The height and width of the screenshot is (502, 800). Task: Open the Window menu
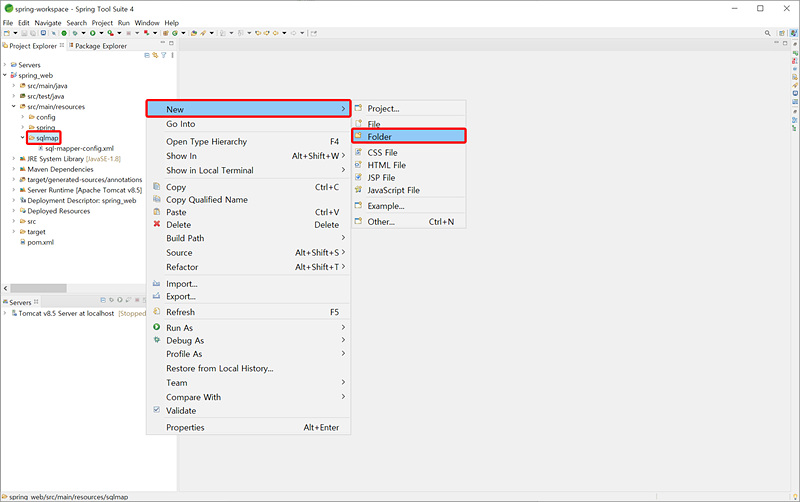(x=147, y=23)
